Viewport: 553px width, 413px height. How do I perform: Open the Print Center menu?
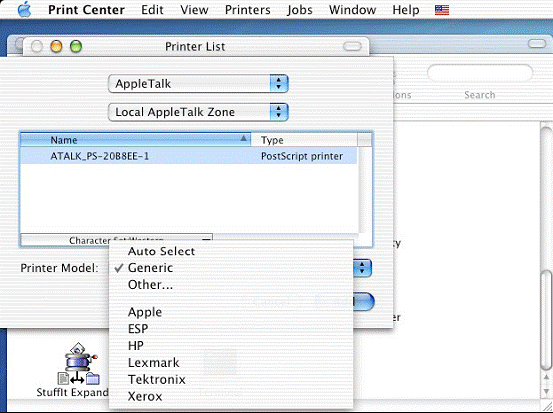point(86,10)
